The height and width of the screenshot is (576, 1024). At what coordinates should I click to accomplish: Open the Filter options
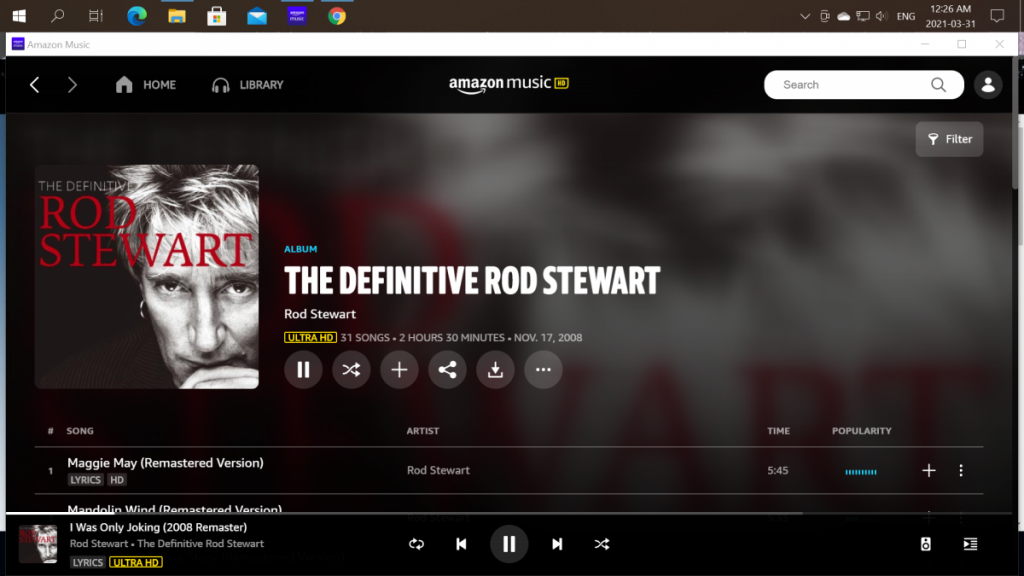click(x=950, y=139)
